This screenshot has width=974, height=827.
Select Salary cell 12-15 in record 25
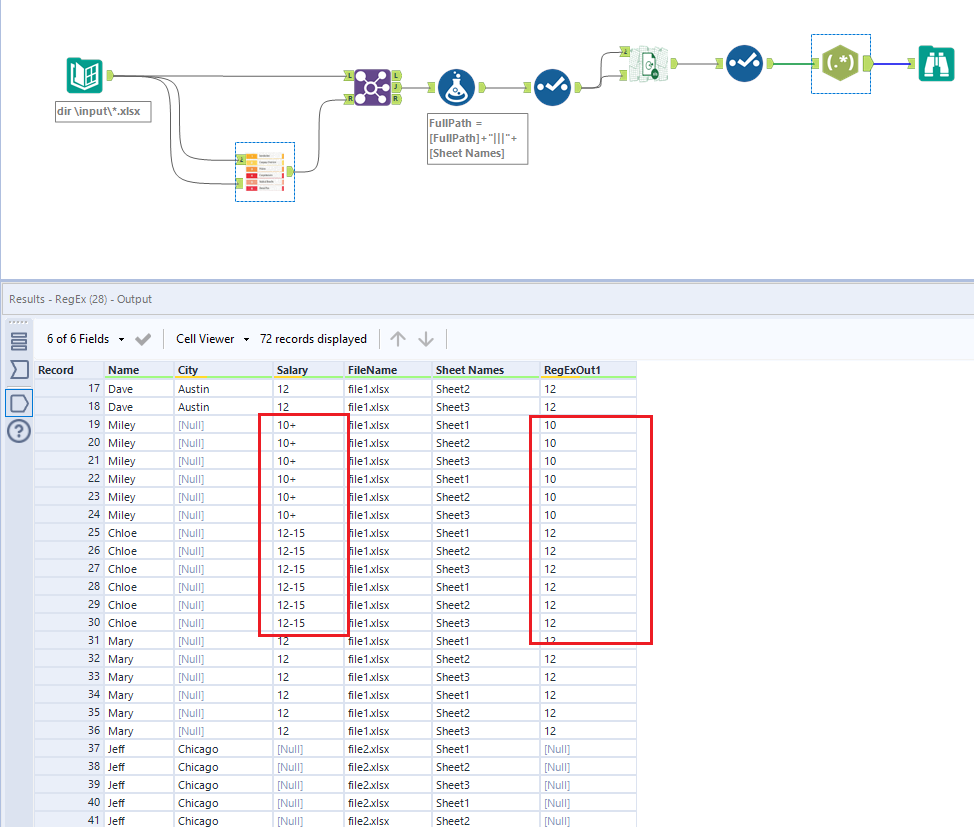(309, 533)
